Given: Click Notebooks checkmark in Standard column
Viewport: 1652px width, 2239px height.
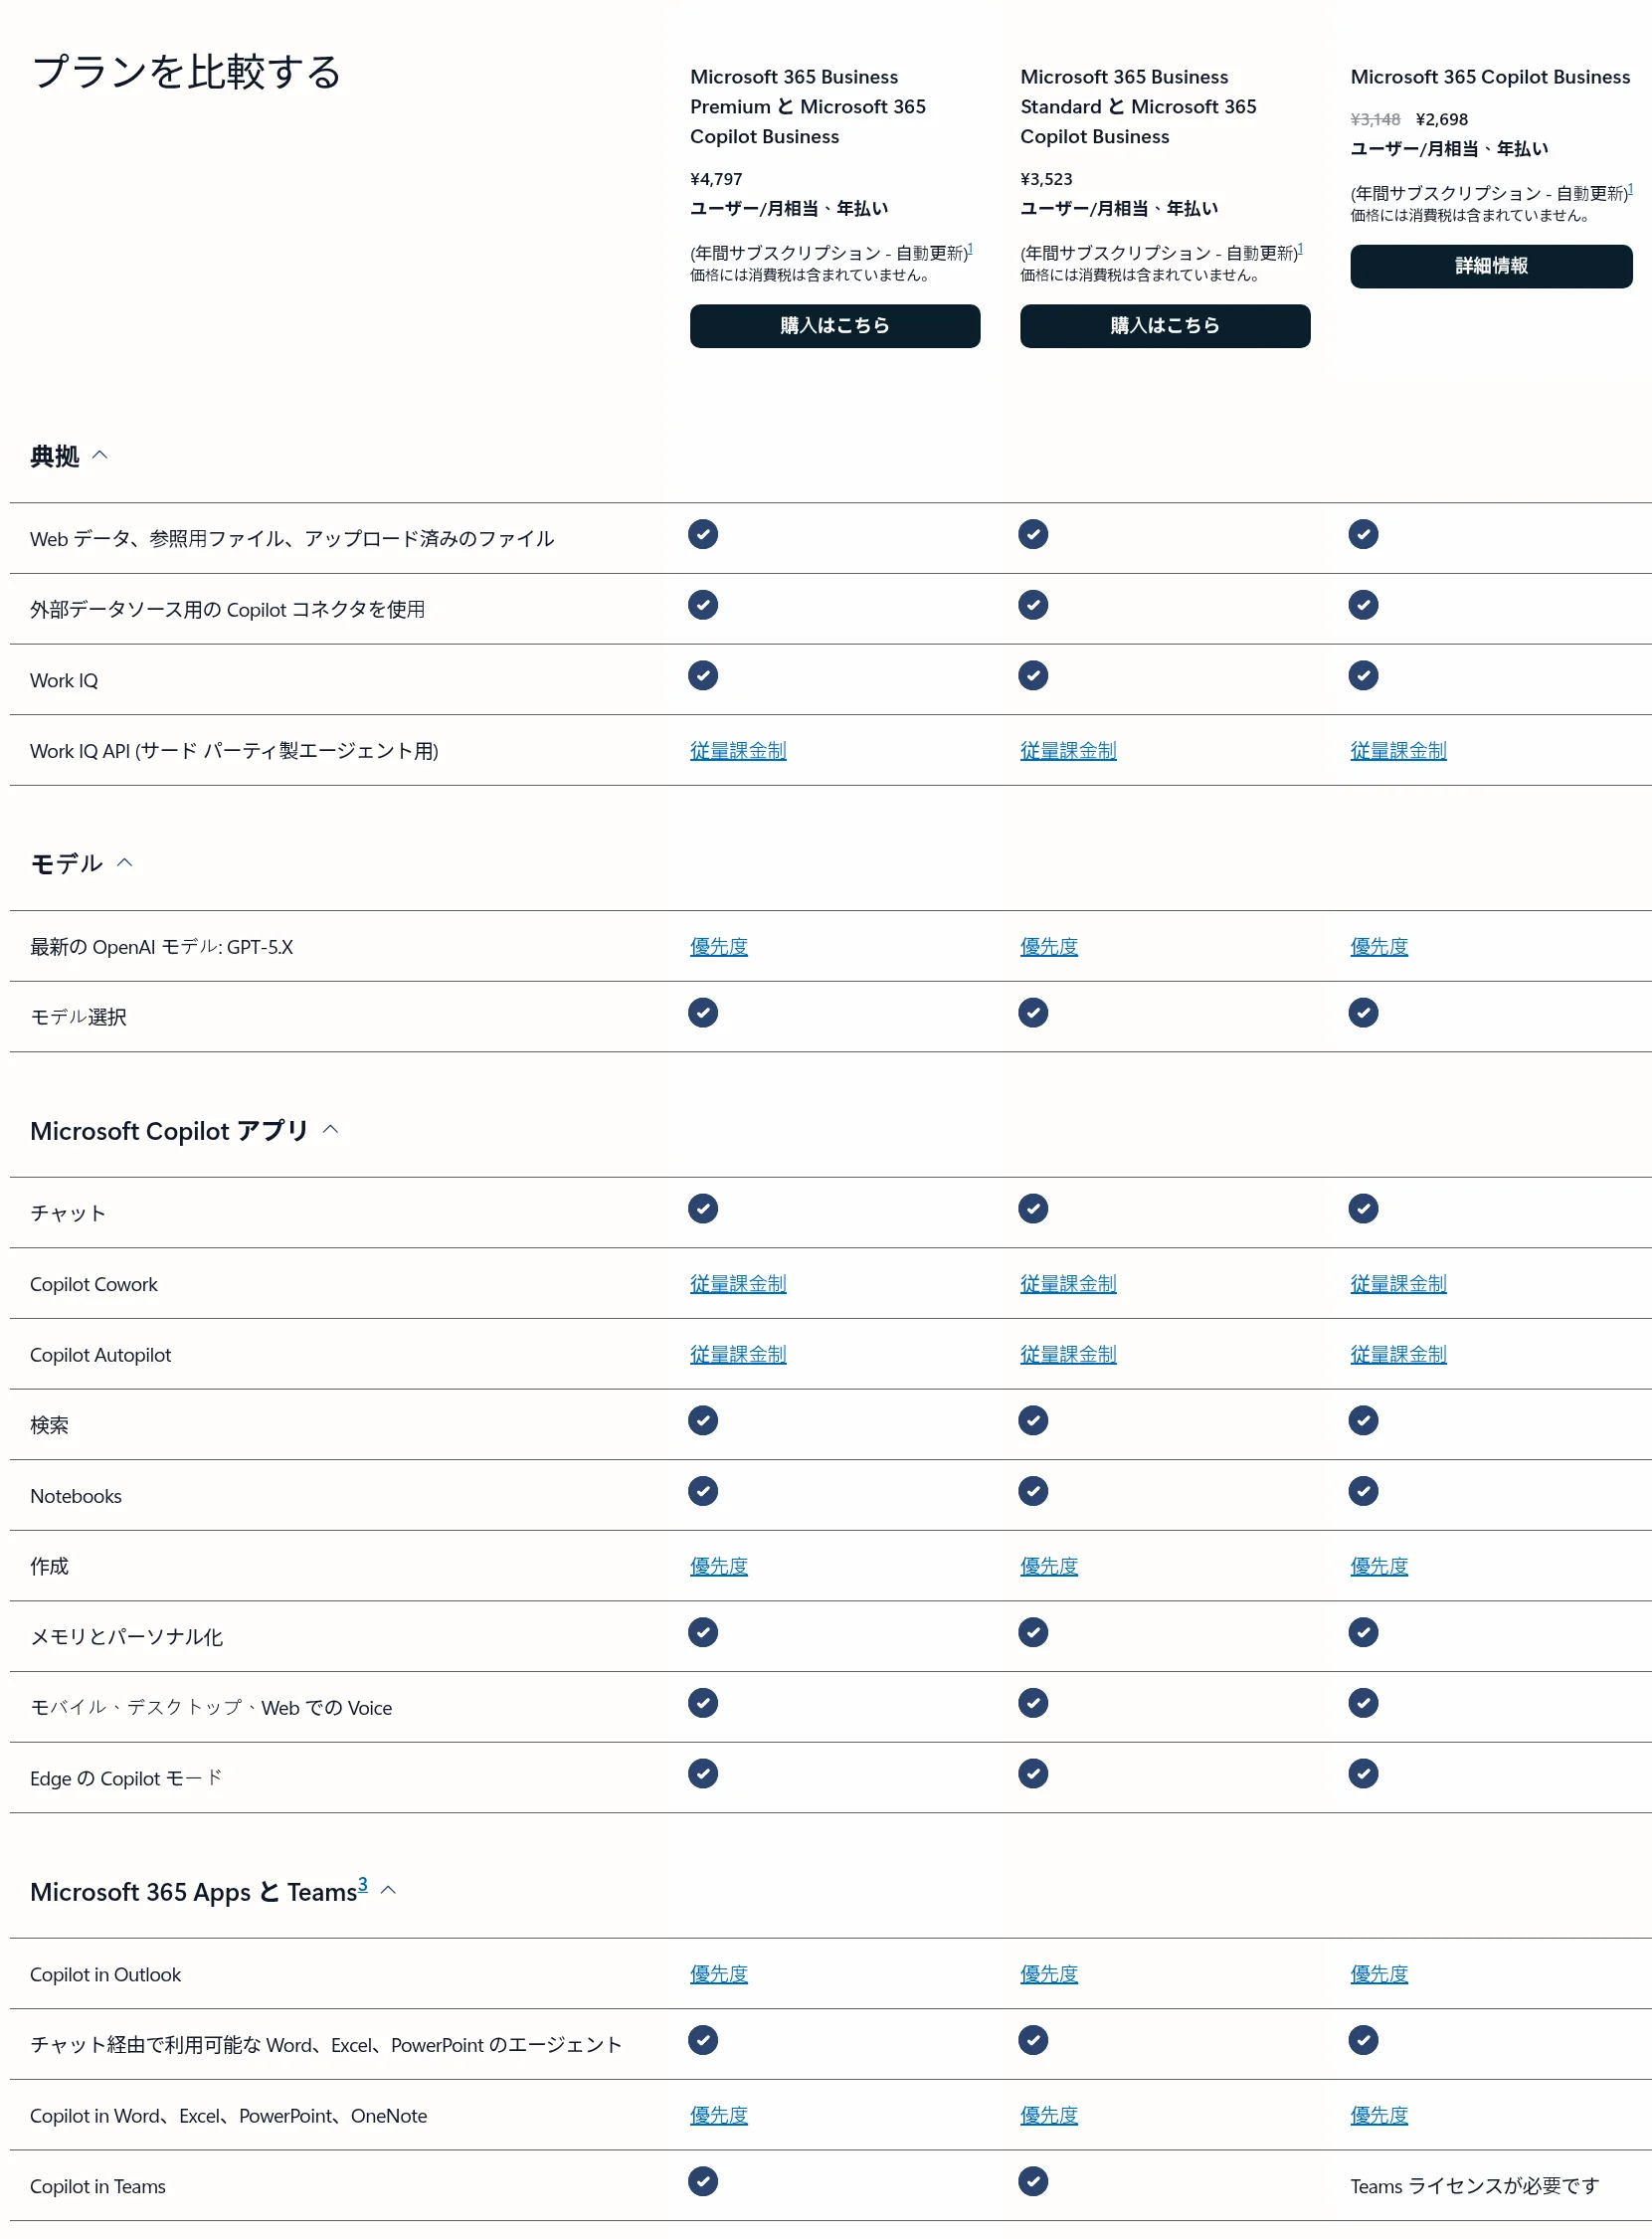Looking at the screenshot, I should point(1033,1491).
